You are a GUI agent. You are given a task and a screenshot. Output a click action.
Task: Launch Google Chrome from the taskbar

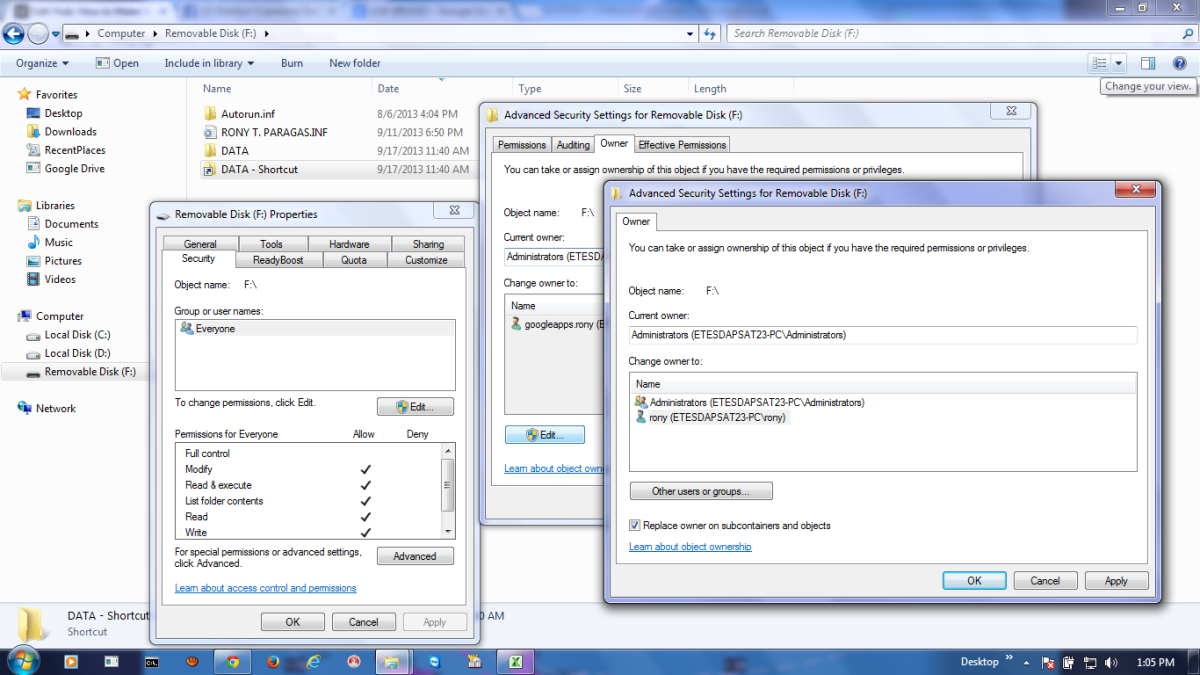pyautogui.click(x=232, y=662)
